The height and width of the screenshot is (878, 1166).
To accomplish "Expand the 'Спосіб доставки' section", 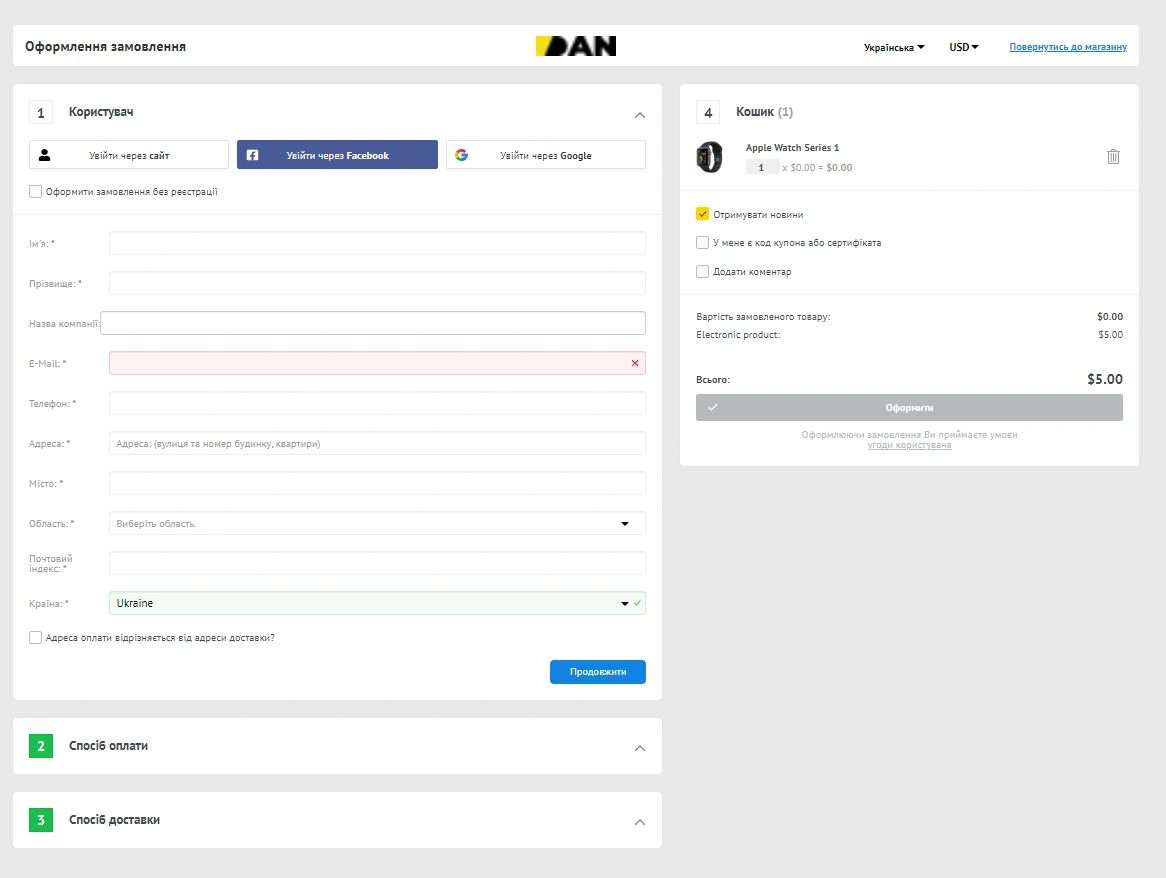I will pos(640,822).
